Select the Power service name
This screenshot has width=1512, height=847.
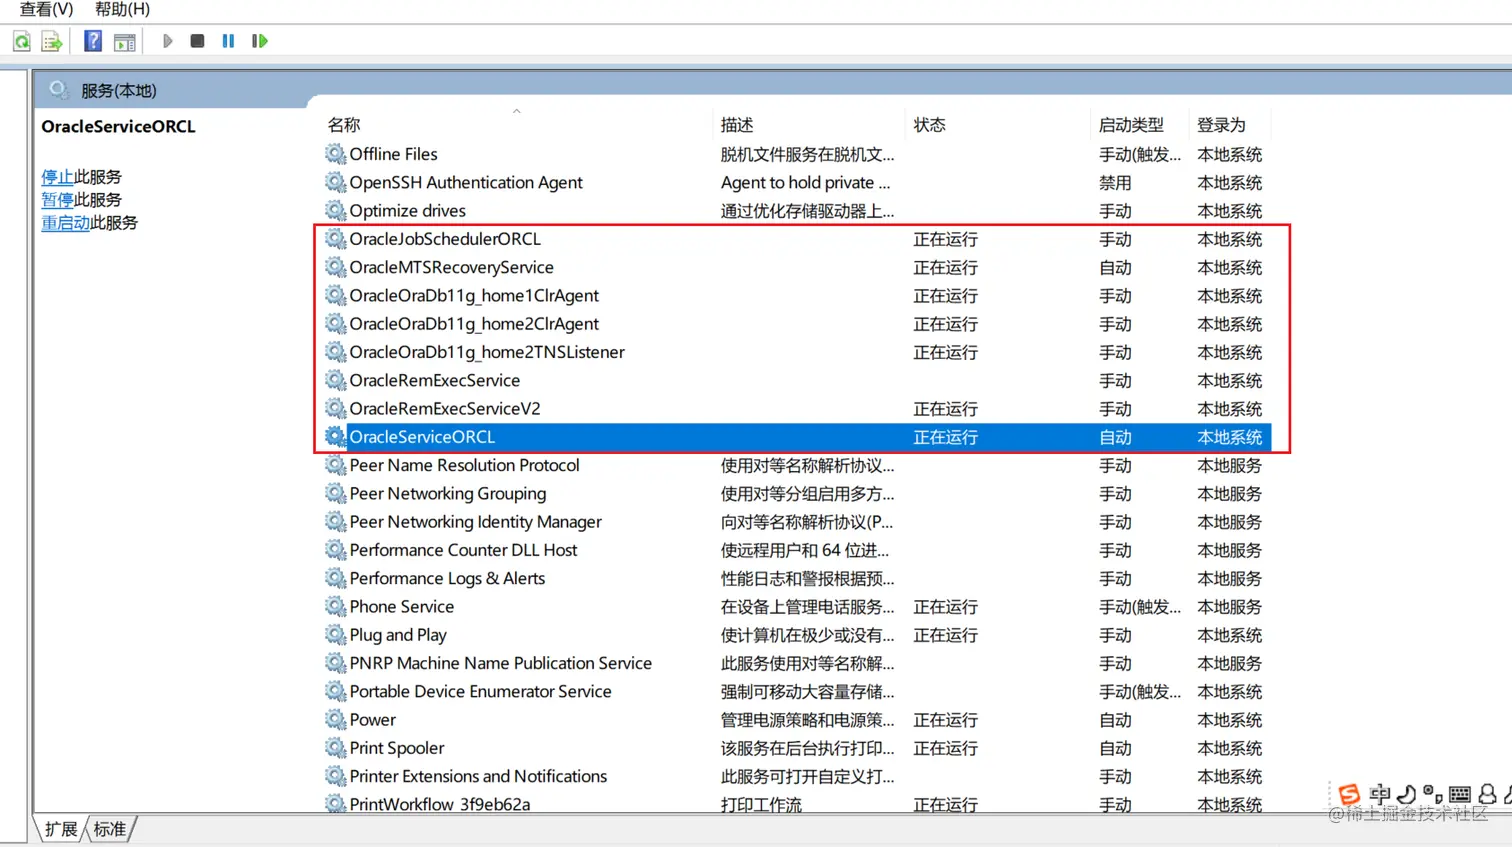tap(372, 720)
